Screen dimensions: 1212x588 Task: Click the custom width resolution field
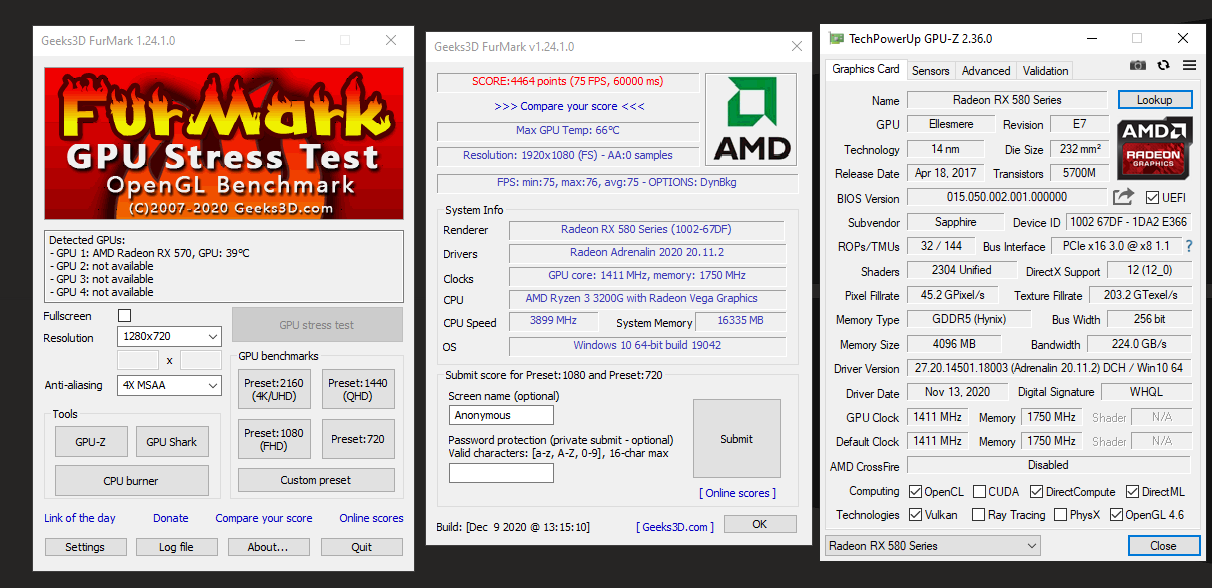click(138, 360)
